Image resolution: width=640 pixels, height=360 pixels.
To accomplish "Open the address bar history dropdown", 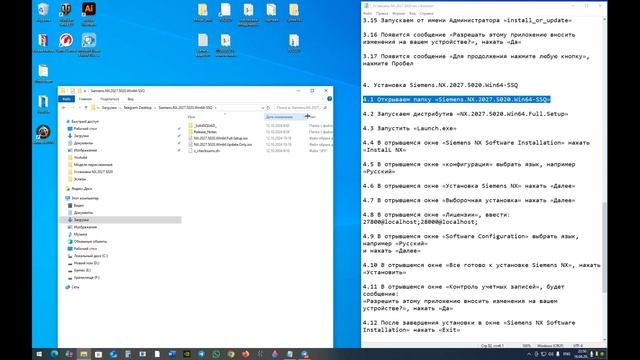I will [262, 108].
